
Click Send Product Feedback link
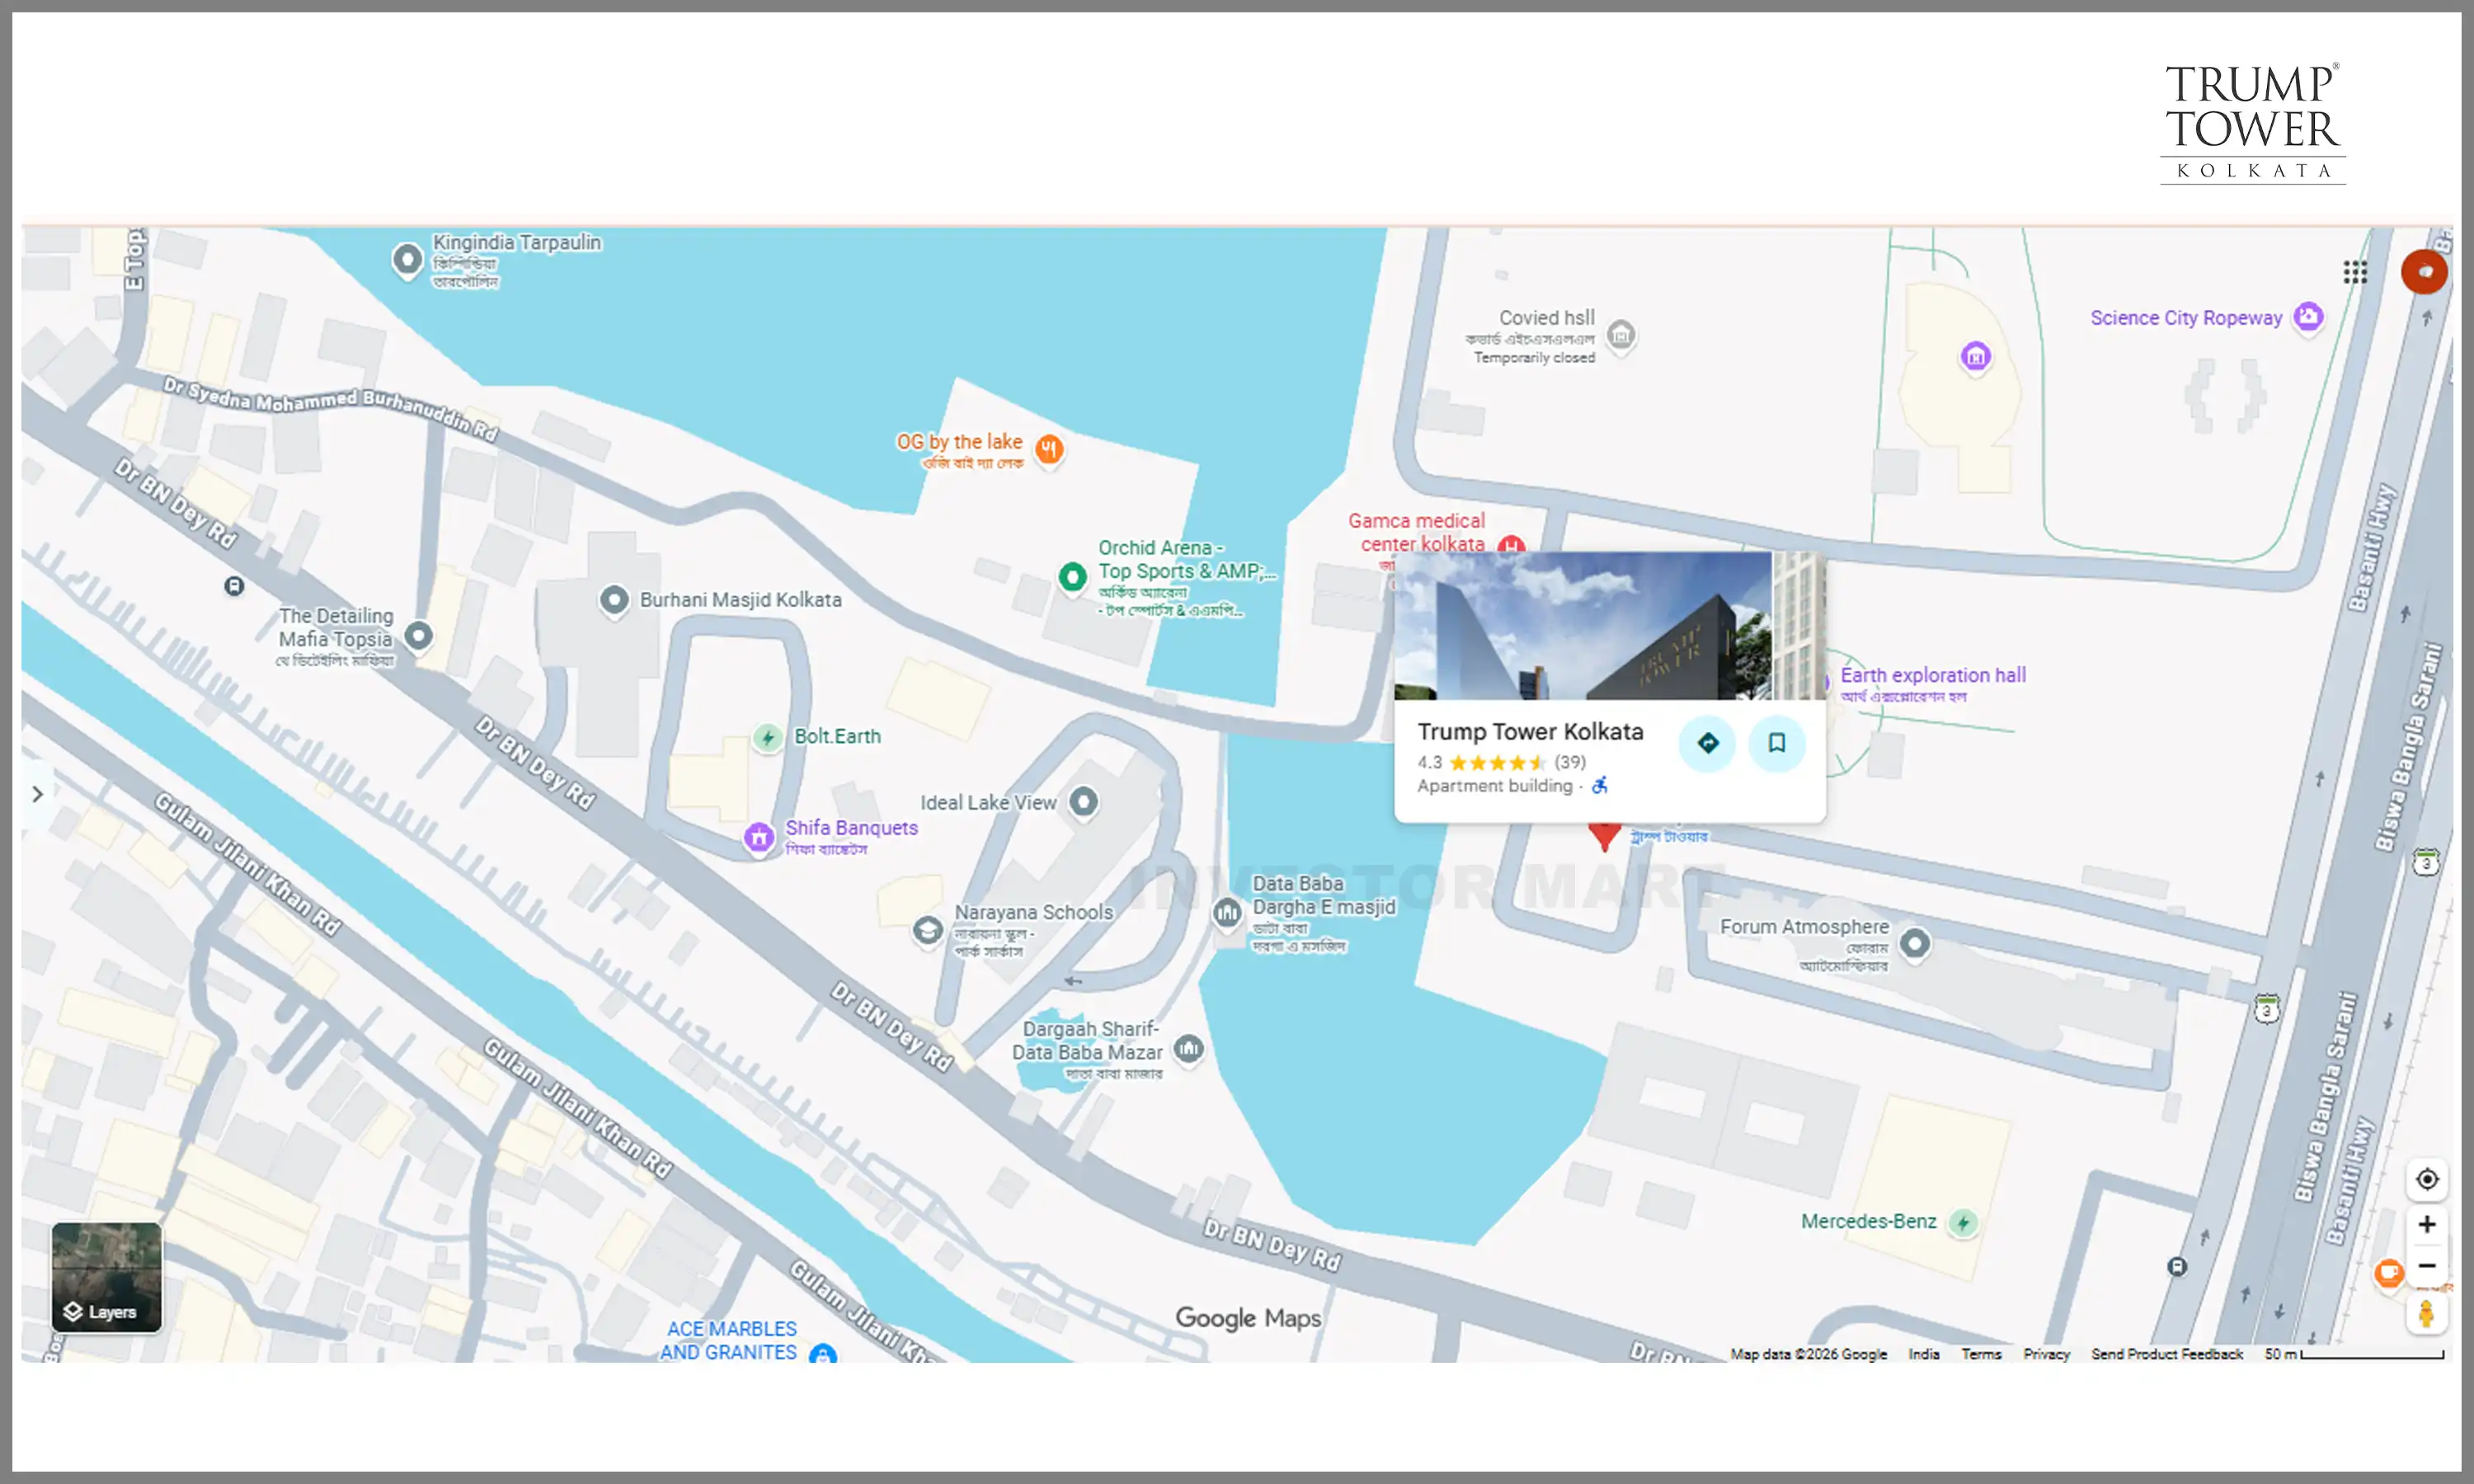[2167, 1354]
